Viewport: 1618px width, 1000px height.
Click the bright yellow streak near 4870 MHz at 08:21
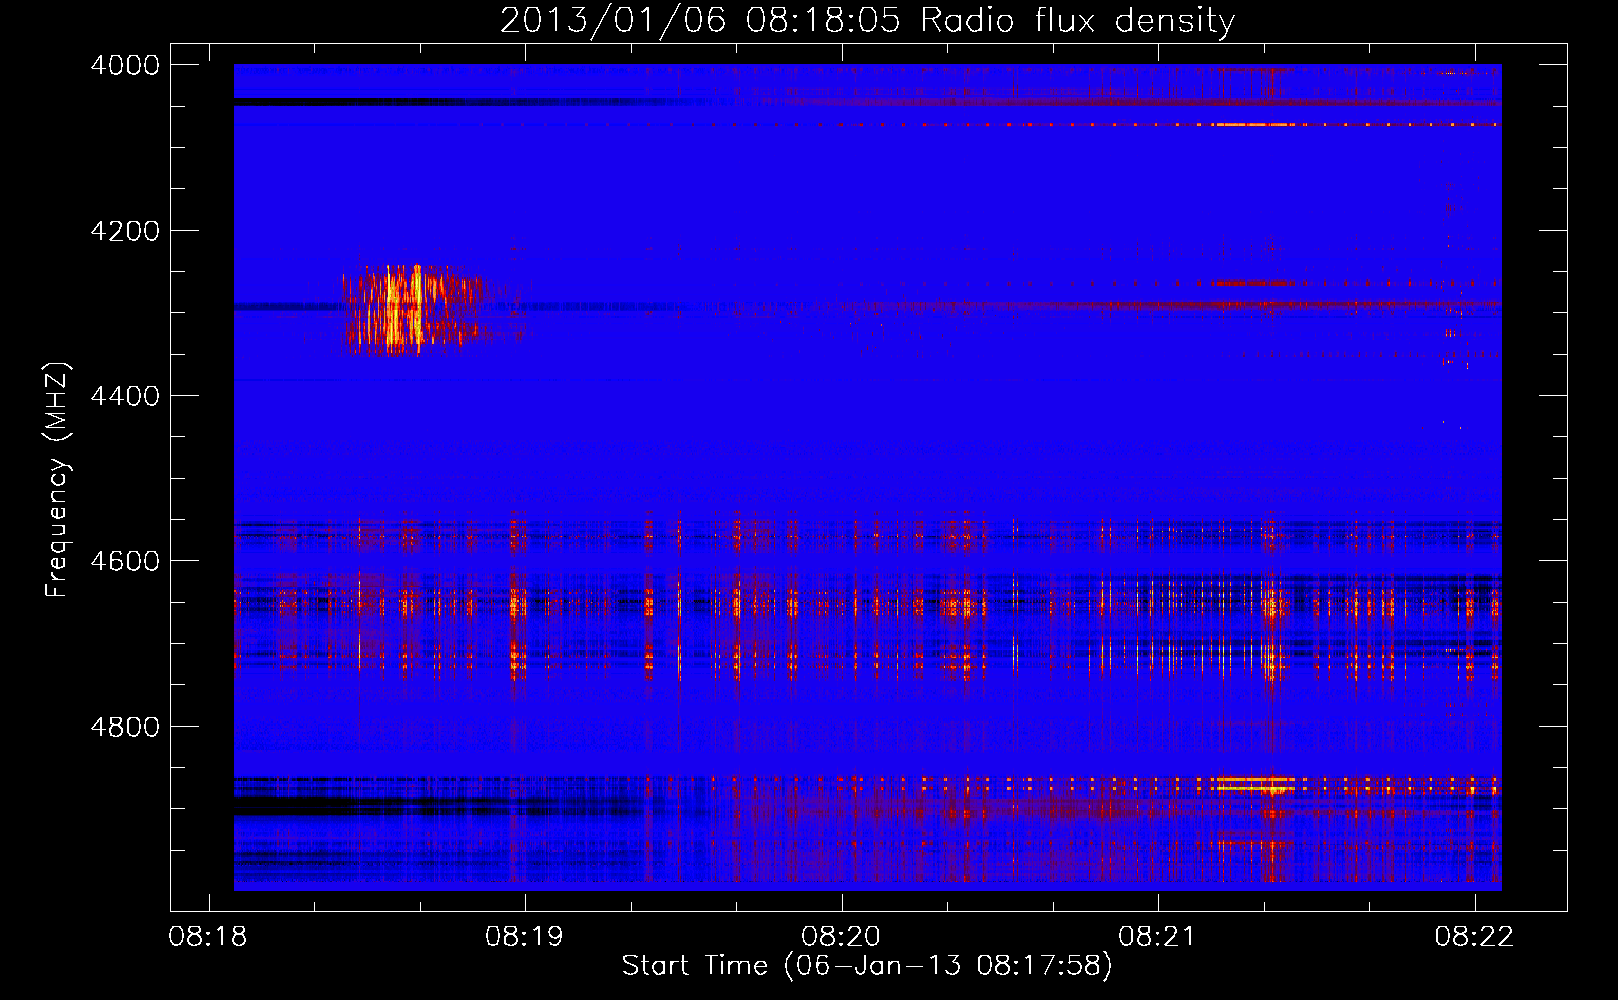(x=1254, y=783)
